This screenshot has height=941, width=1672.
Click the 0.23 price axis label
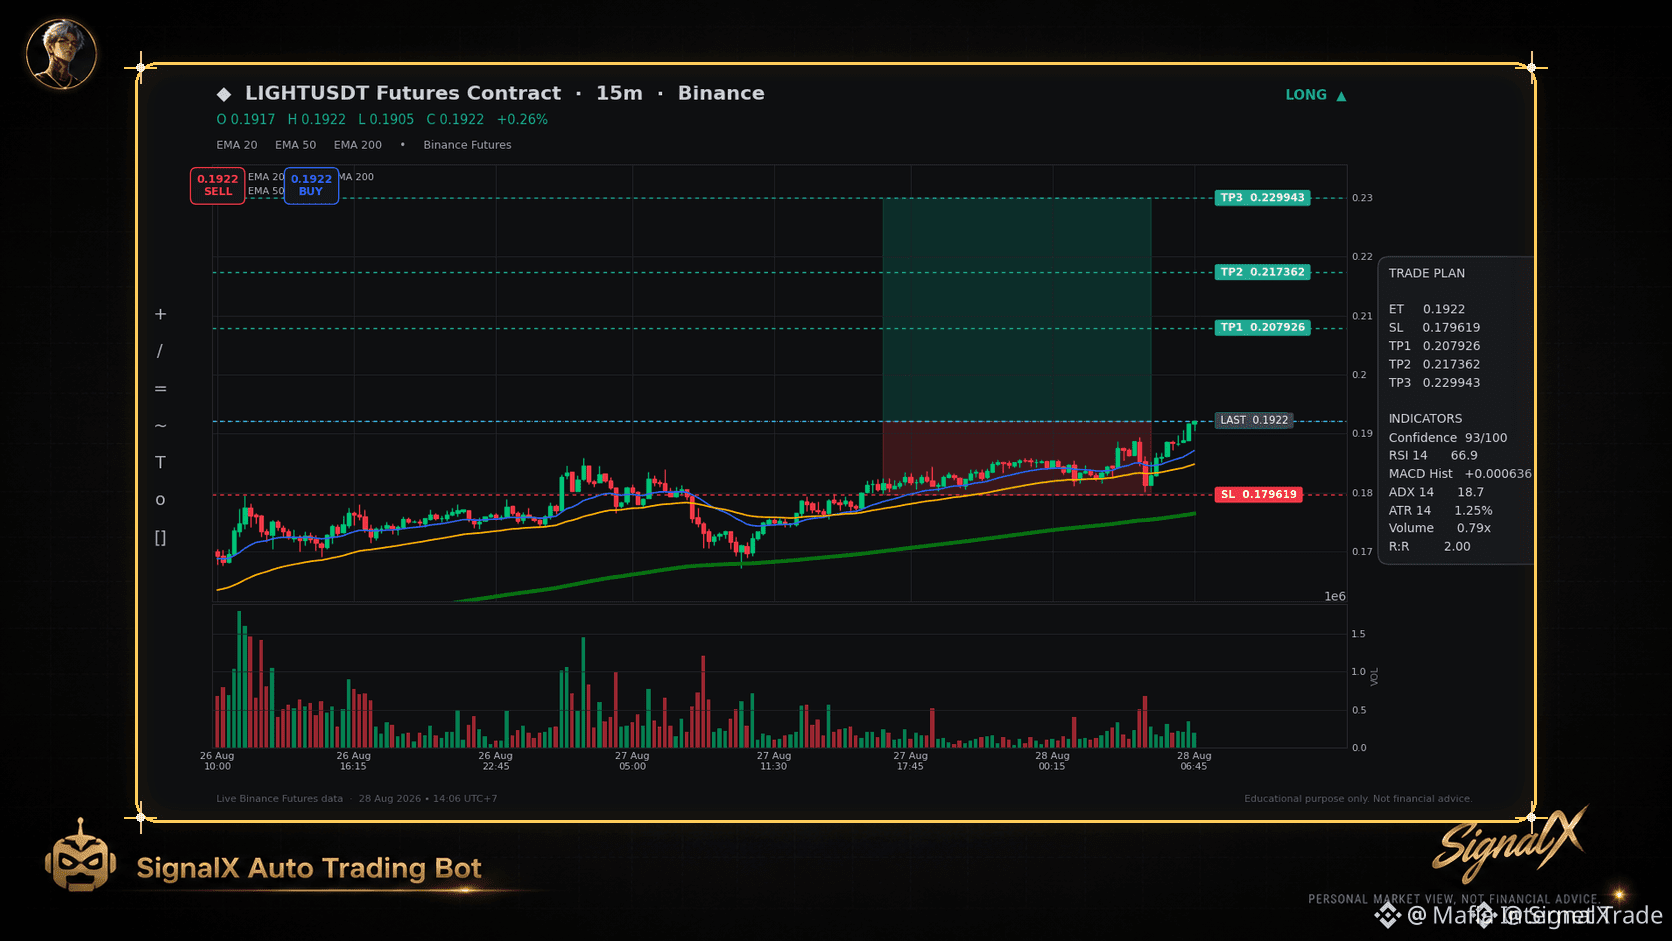tap(1362, 198)
